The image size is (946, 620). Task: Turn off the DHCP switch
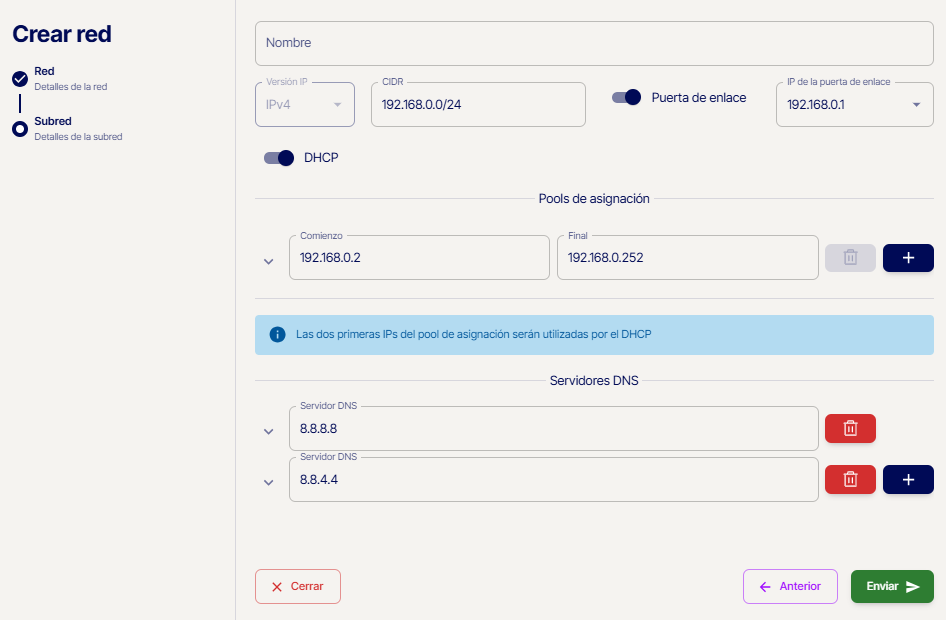279,158
